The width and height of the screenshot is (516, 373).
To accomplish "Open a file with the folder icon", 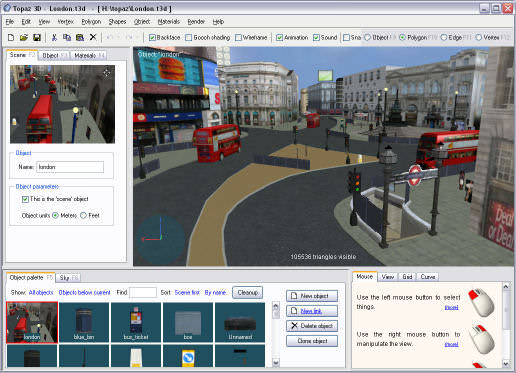I will coord(24,37).
